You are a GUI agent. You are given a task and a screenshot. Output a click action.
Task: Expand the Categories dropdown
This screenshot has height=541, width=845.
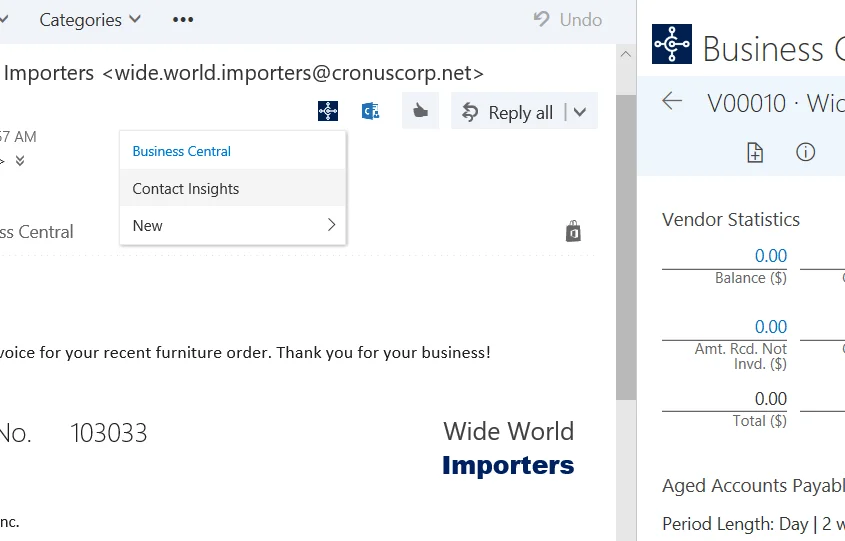point(90,20)
